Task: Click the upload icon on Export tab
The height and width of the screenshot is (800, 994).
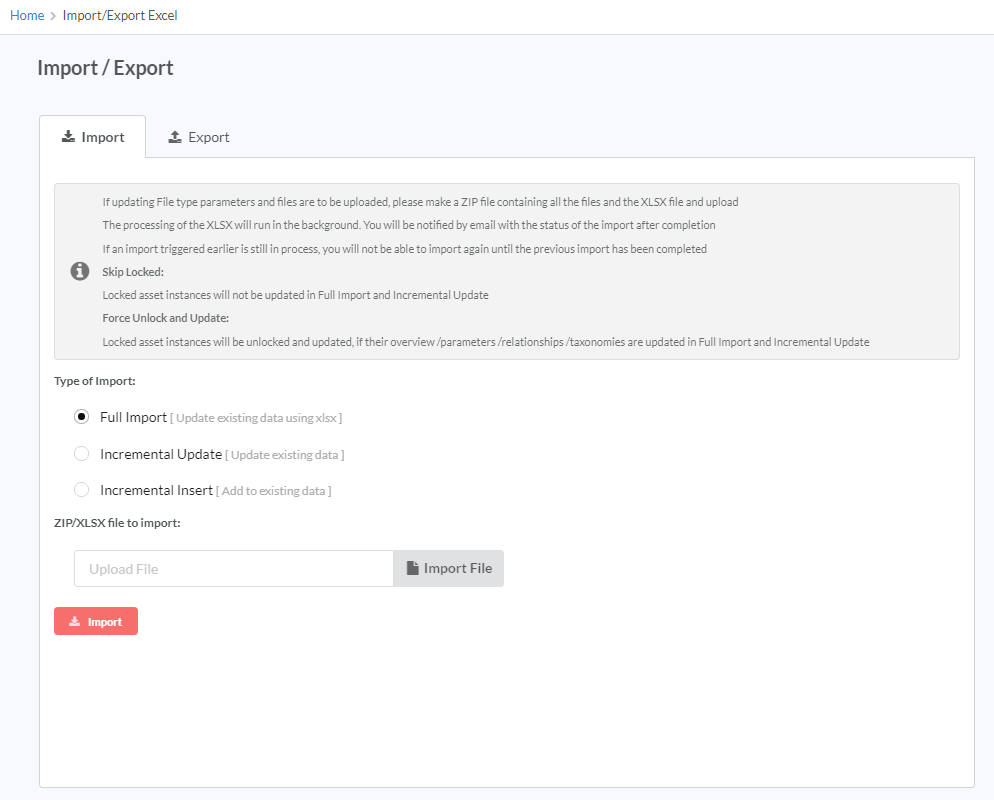Action: coord(175,137)
